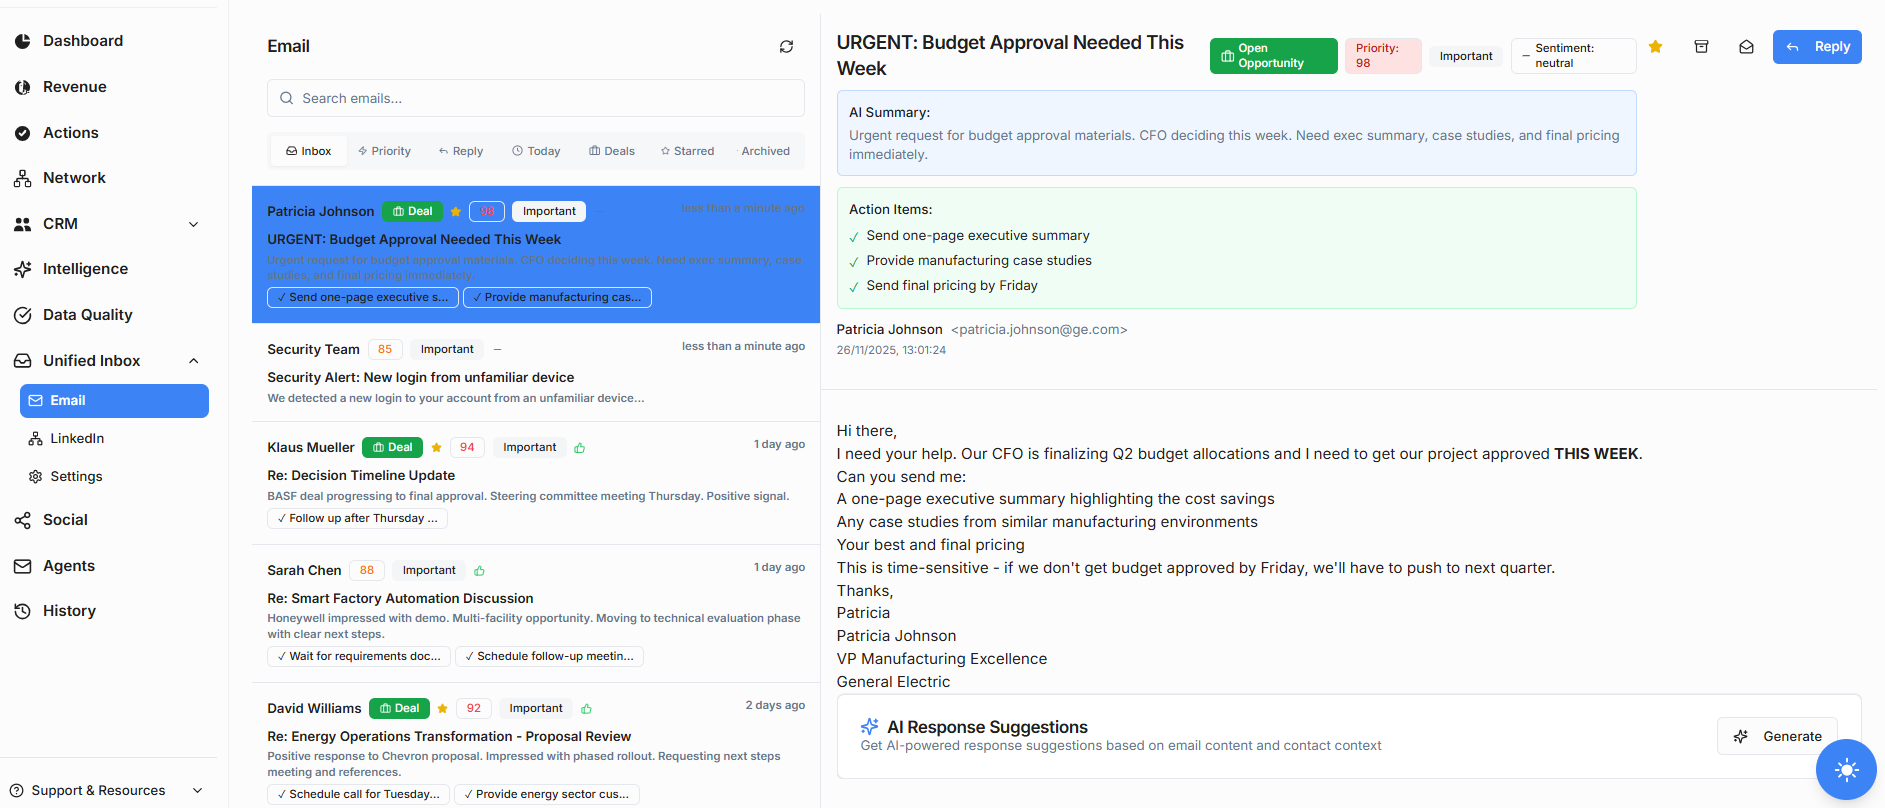
Task: Click the Search emails input field
Action: 536,98
